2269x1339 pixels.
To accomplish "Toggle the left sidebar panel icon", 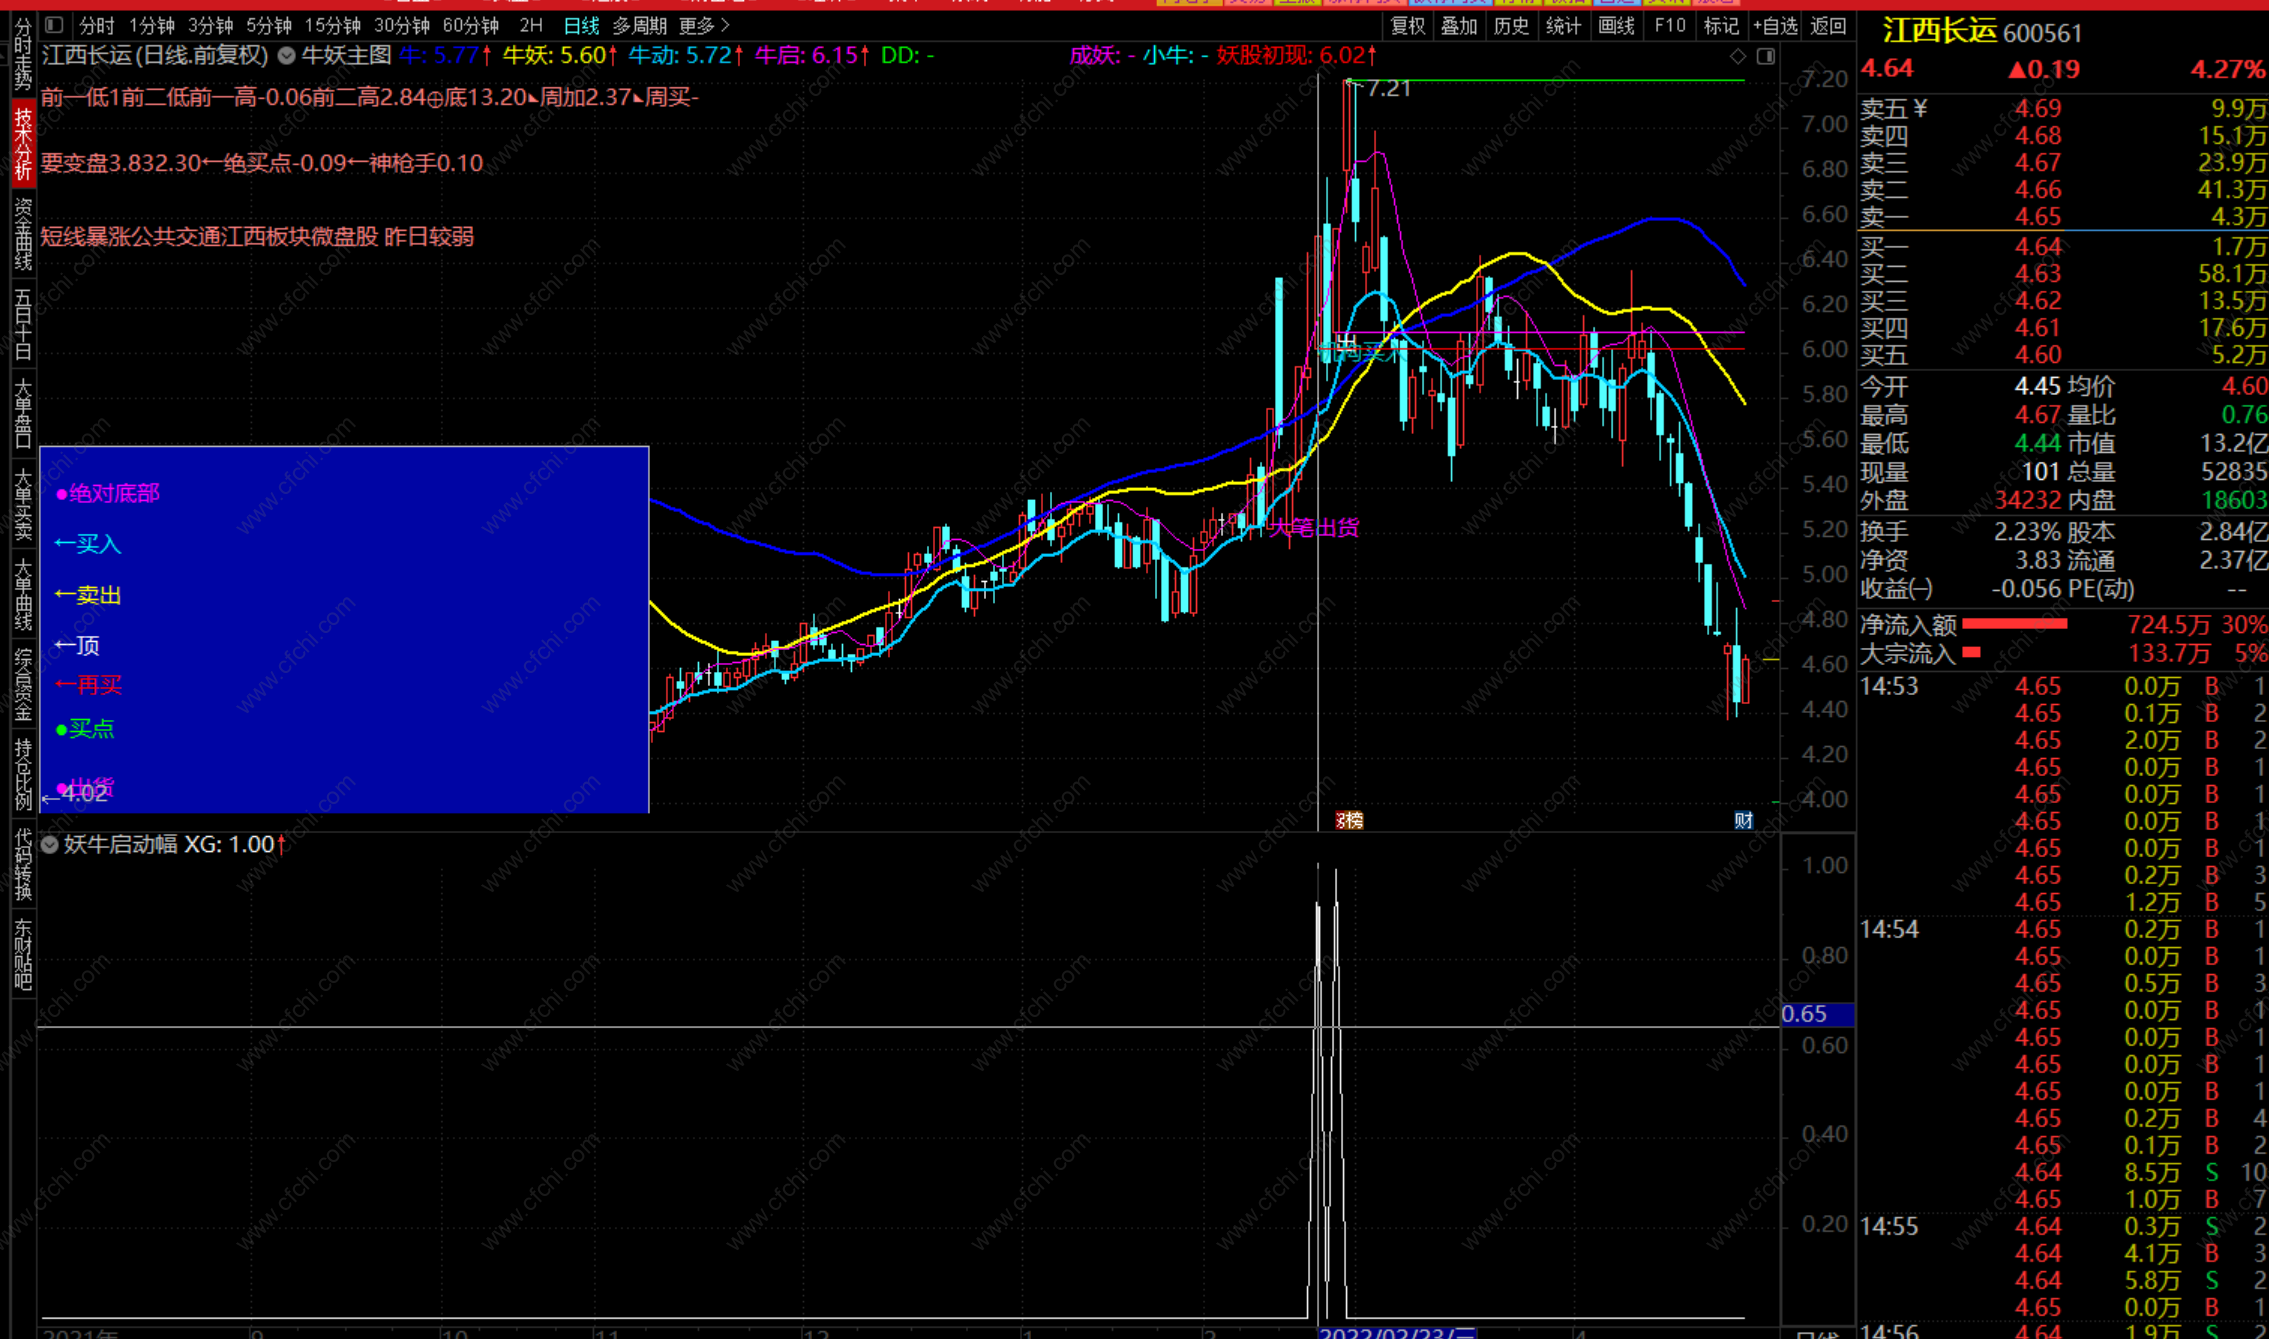I will (x=55, y=25).
